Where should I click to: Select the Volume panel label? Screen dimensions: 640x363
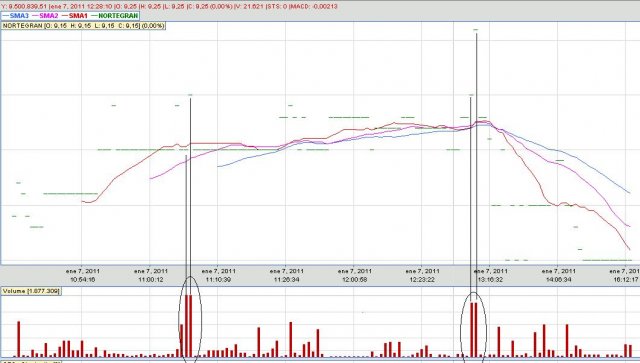coord(31,291)
